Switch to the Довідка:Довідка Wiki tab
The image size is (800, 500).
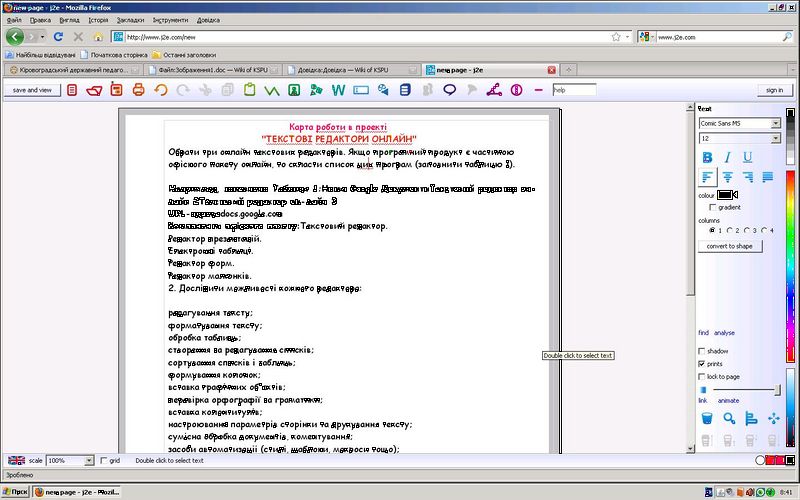pos(350,70)
